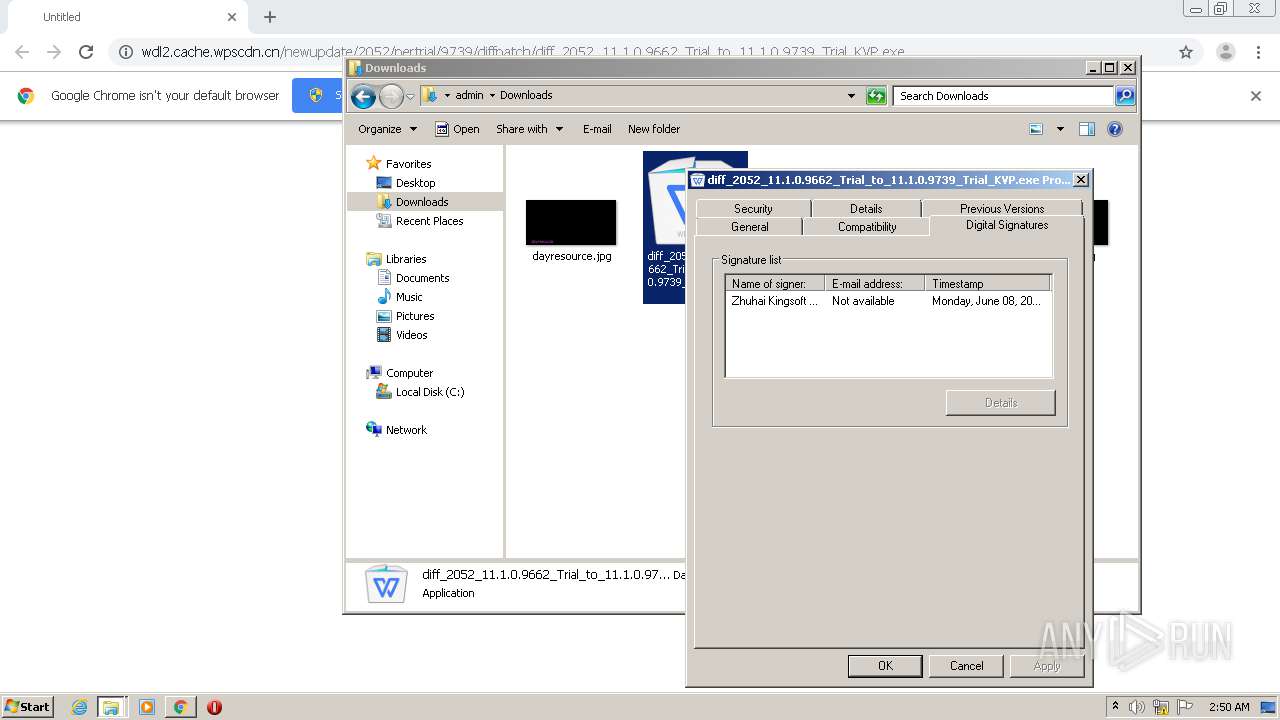Click Chrome's back navigation arrow
Screen dimensions: 1280x720
(22, 52)
